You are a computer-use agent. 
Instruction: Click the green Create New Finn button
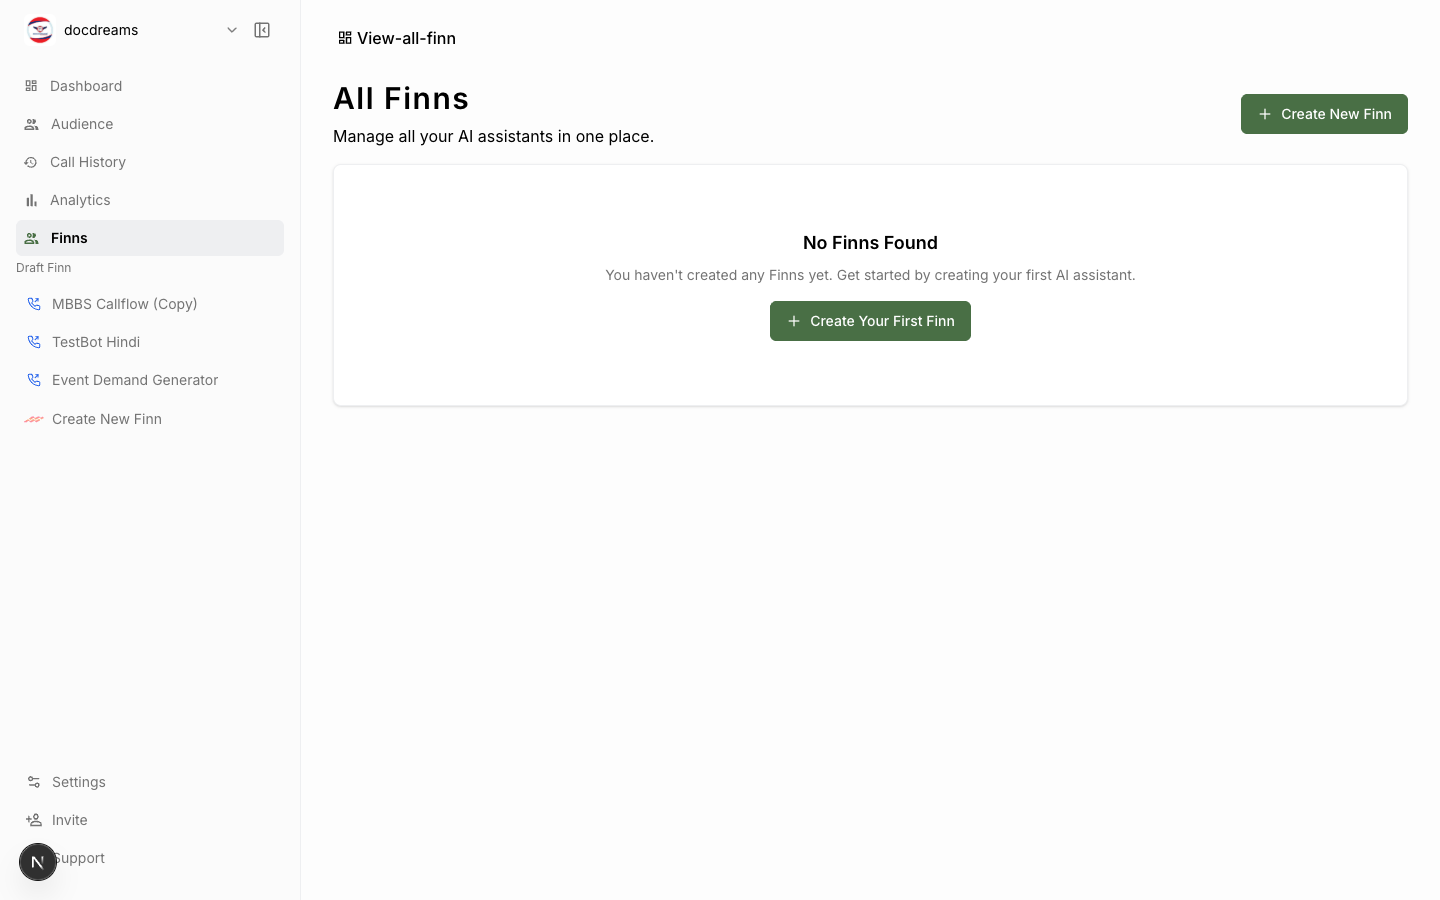(x=1324, y=114)
